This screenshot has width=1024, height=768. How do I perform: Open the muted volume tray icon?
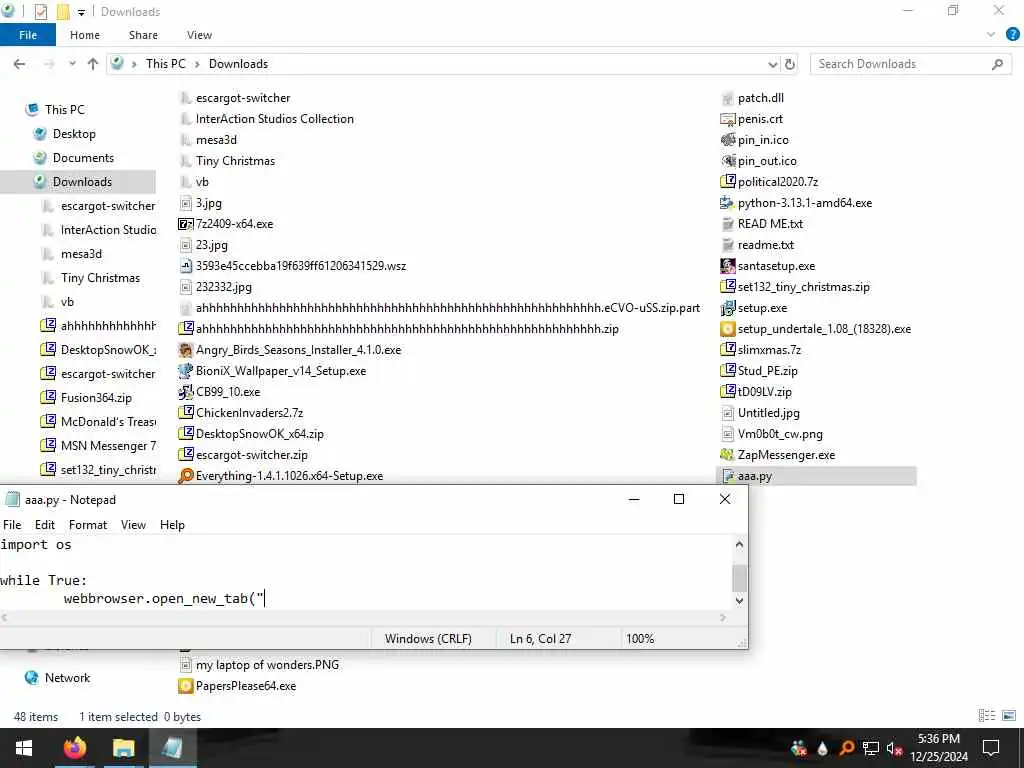point(894,748)
